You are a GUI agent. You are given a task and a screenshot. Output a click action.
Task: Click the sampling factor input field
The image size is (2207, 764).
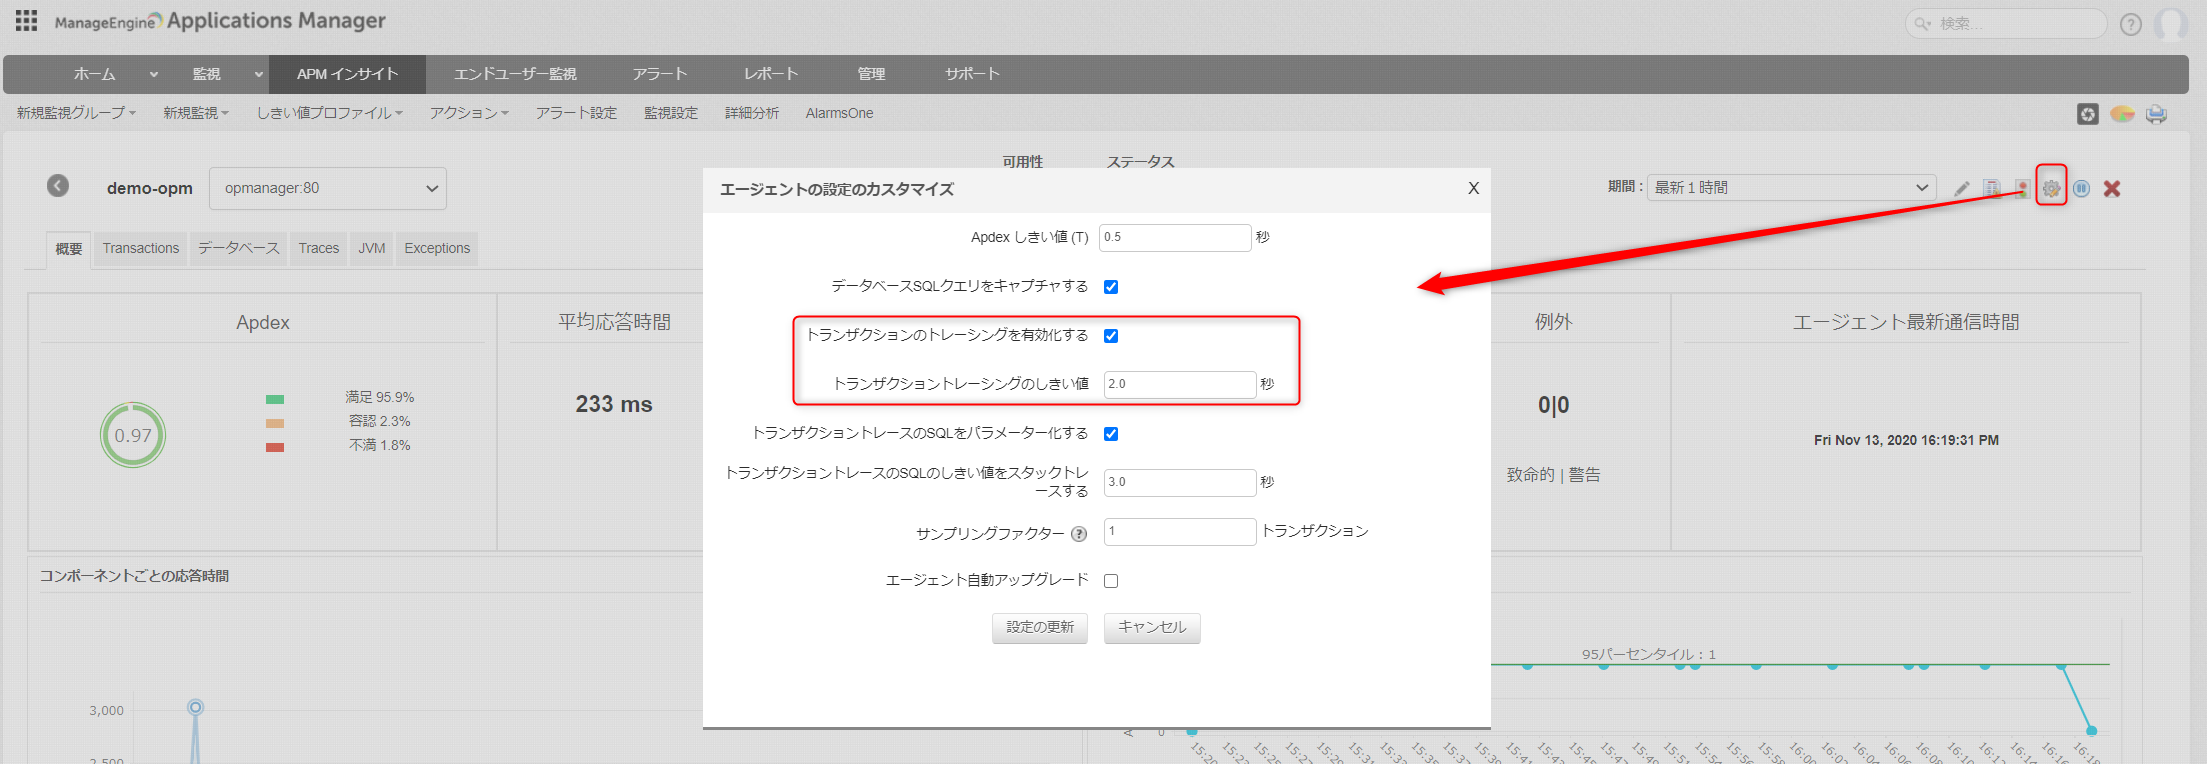click(1180, 532)
